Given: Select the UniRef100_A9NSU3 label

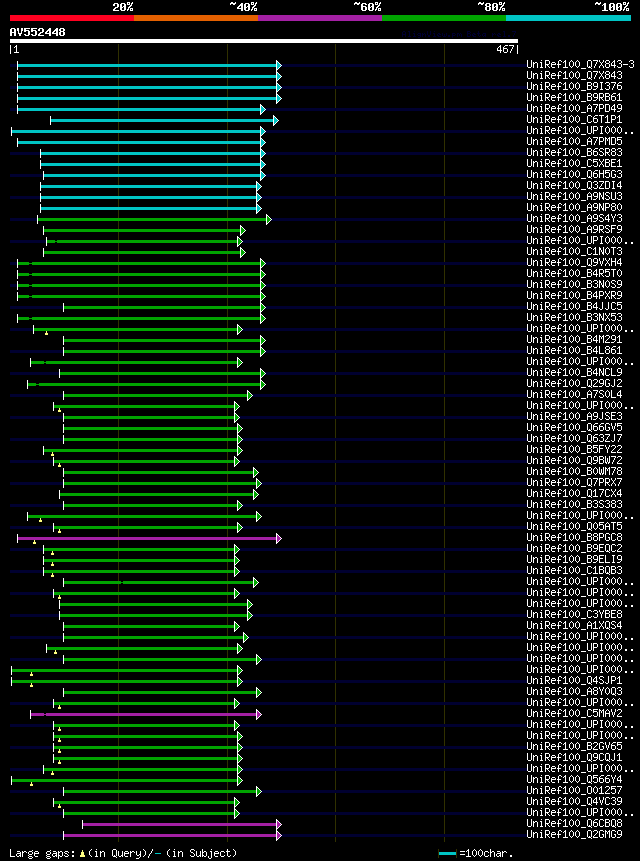Looking at the screenshot, I should click(575, 197).
